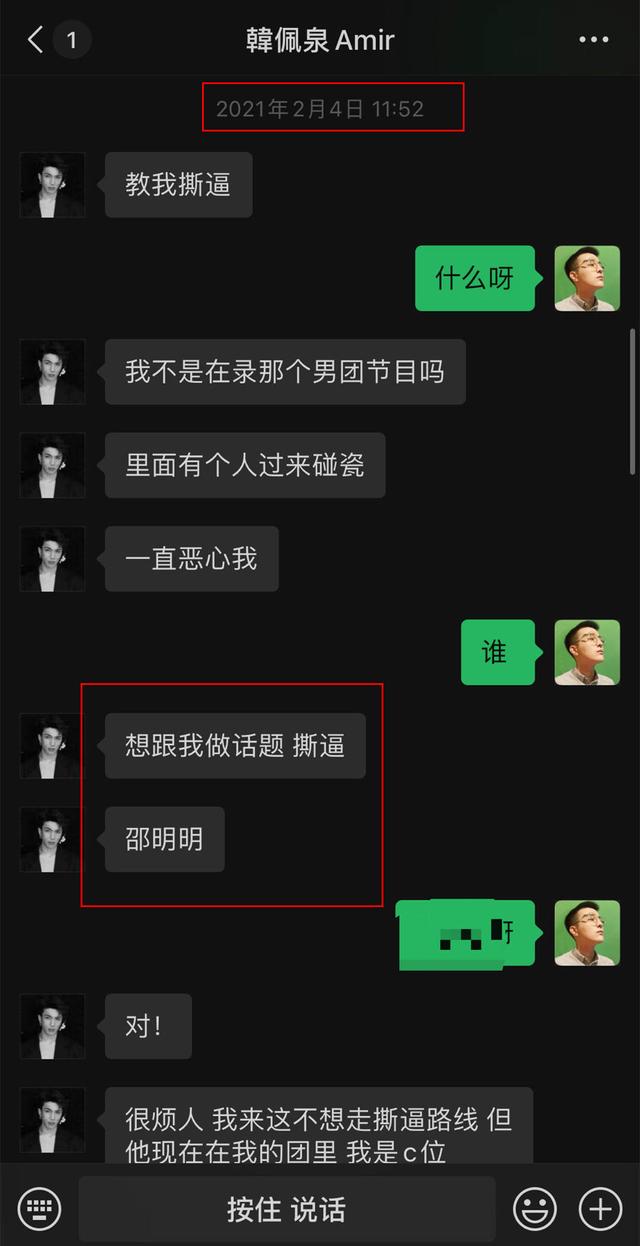
Task: Tap the 一直恶心我 message bubble
Action: point(191,558)
